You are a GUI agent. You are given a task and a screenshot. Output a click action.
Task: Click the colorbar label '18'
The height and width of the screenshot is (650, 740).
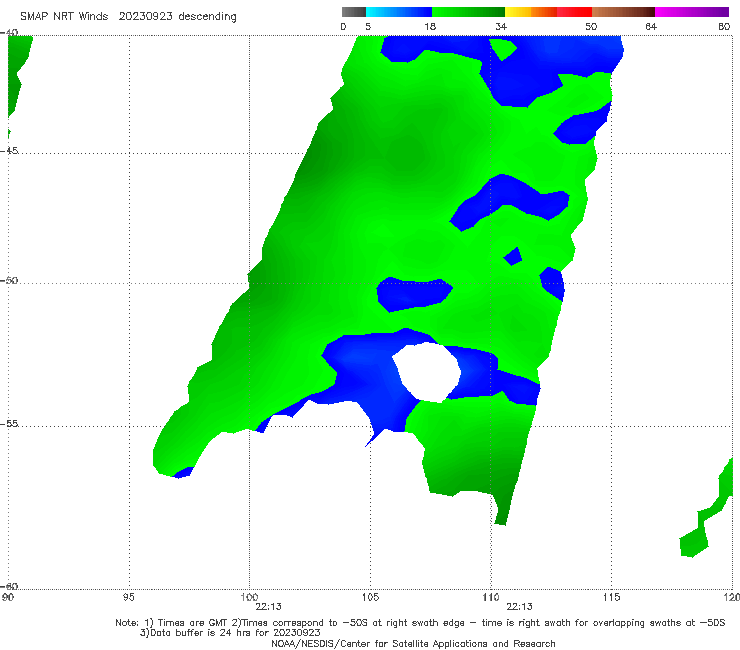coord(430,26)
